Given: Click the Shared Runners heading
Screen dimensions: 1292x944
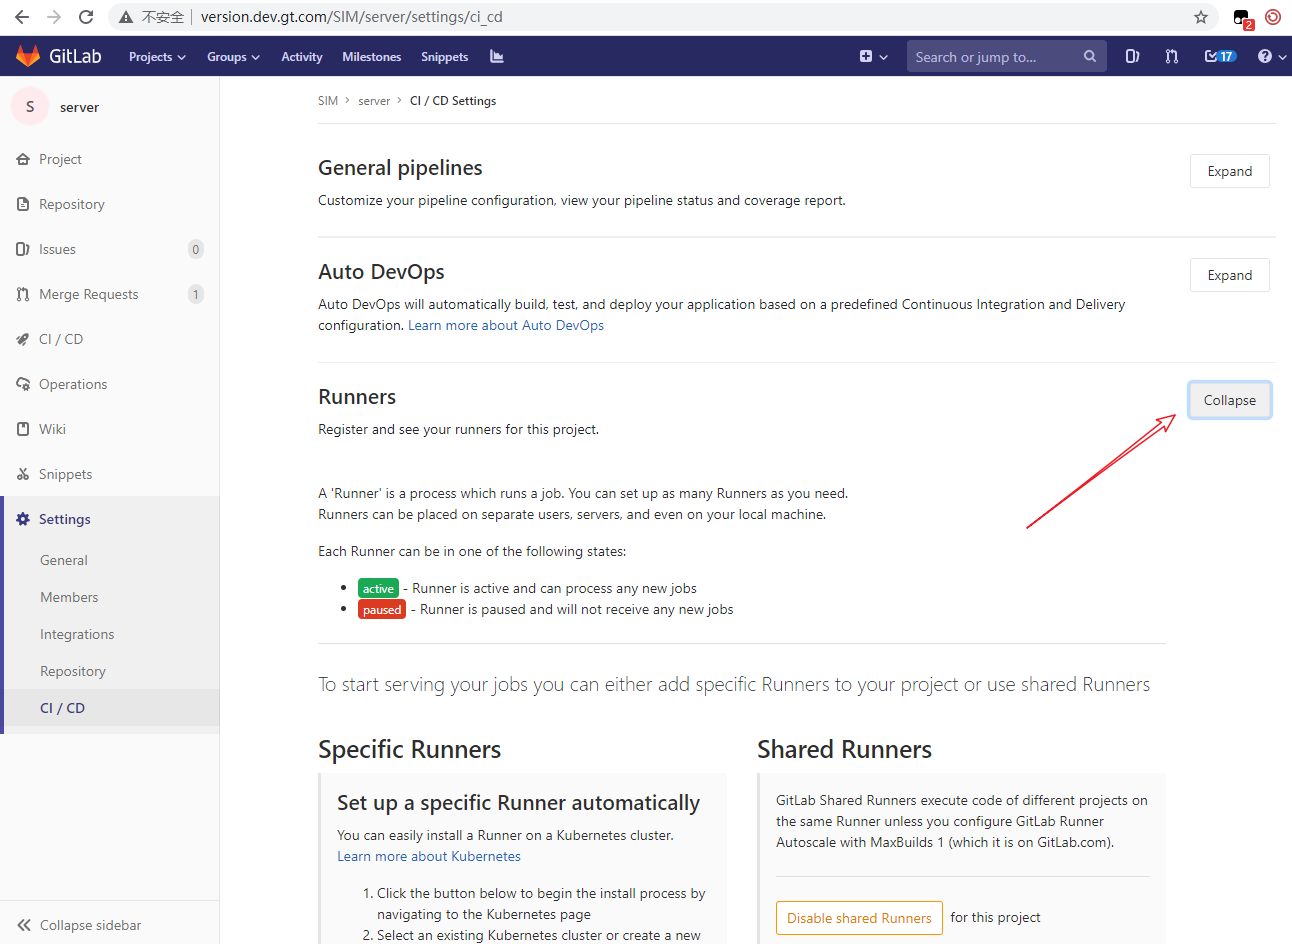Looking at the screenshot, I should click(844, 749).
